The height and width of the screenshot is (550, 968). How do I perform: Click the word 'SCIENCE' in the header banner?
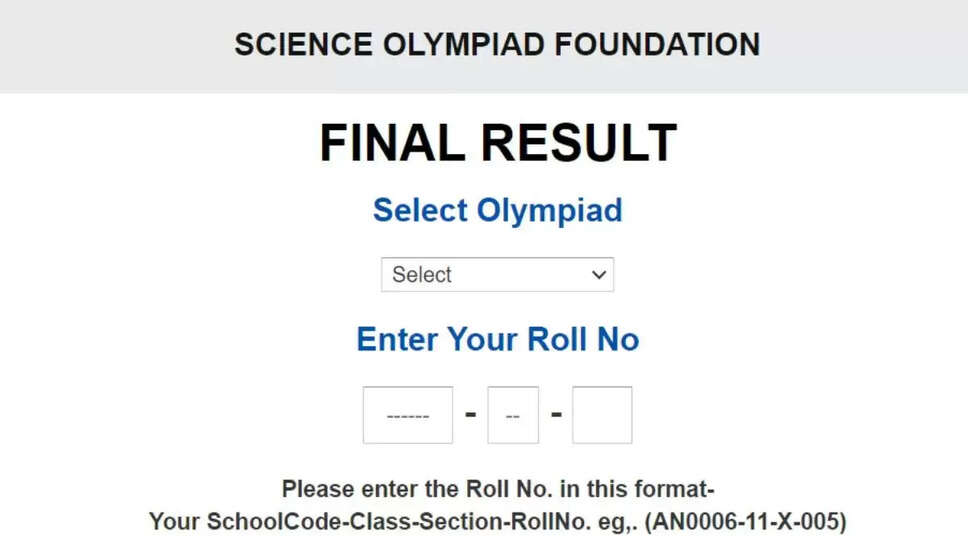[291, 45]
